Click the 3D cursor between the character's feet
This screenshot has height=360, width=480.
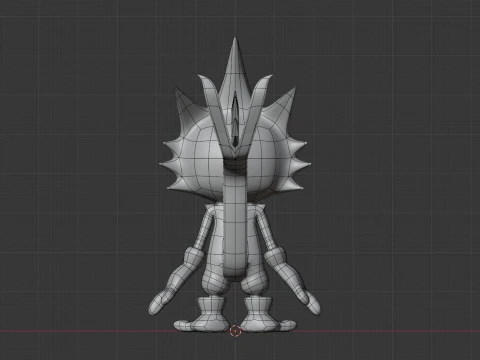click(x=235, y=331)
